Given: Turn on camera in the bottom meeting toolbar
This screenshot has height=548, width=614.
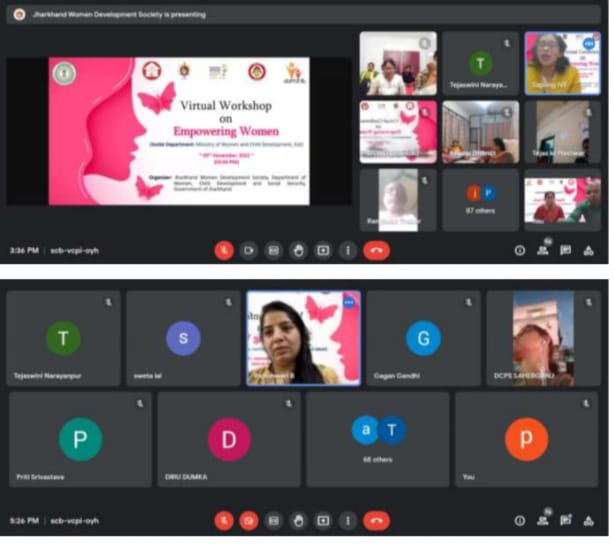Looking at the screenshot, I should pyautogui.click(x=249, y=520).
